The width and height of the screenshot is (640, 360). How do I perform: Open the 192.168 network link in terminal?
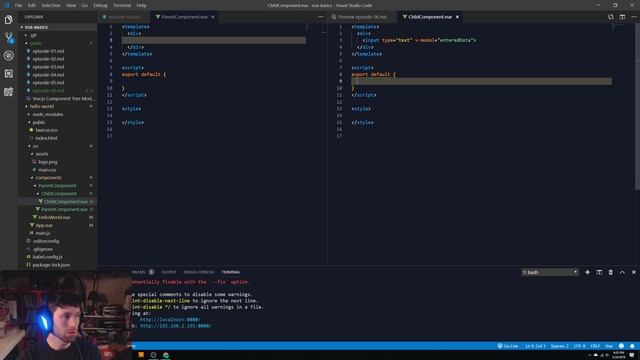(x=176, y=326)
